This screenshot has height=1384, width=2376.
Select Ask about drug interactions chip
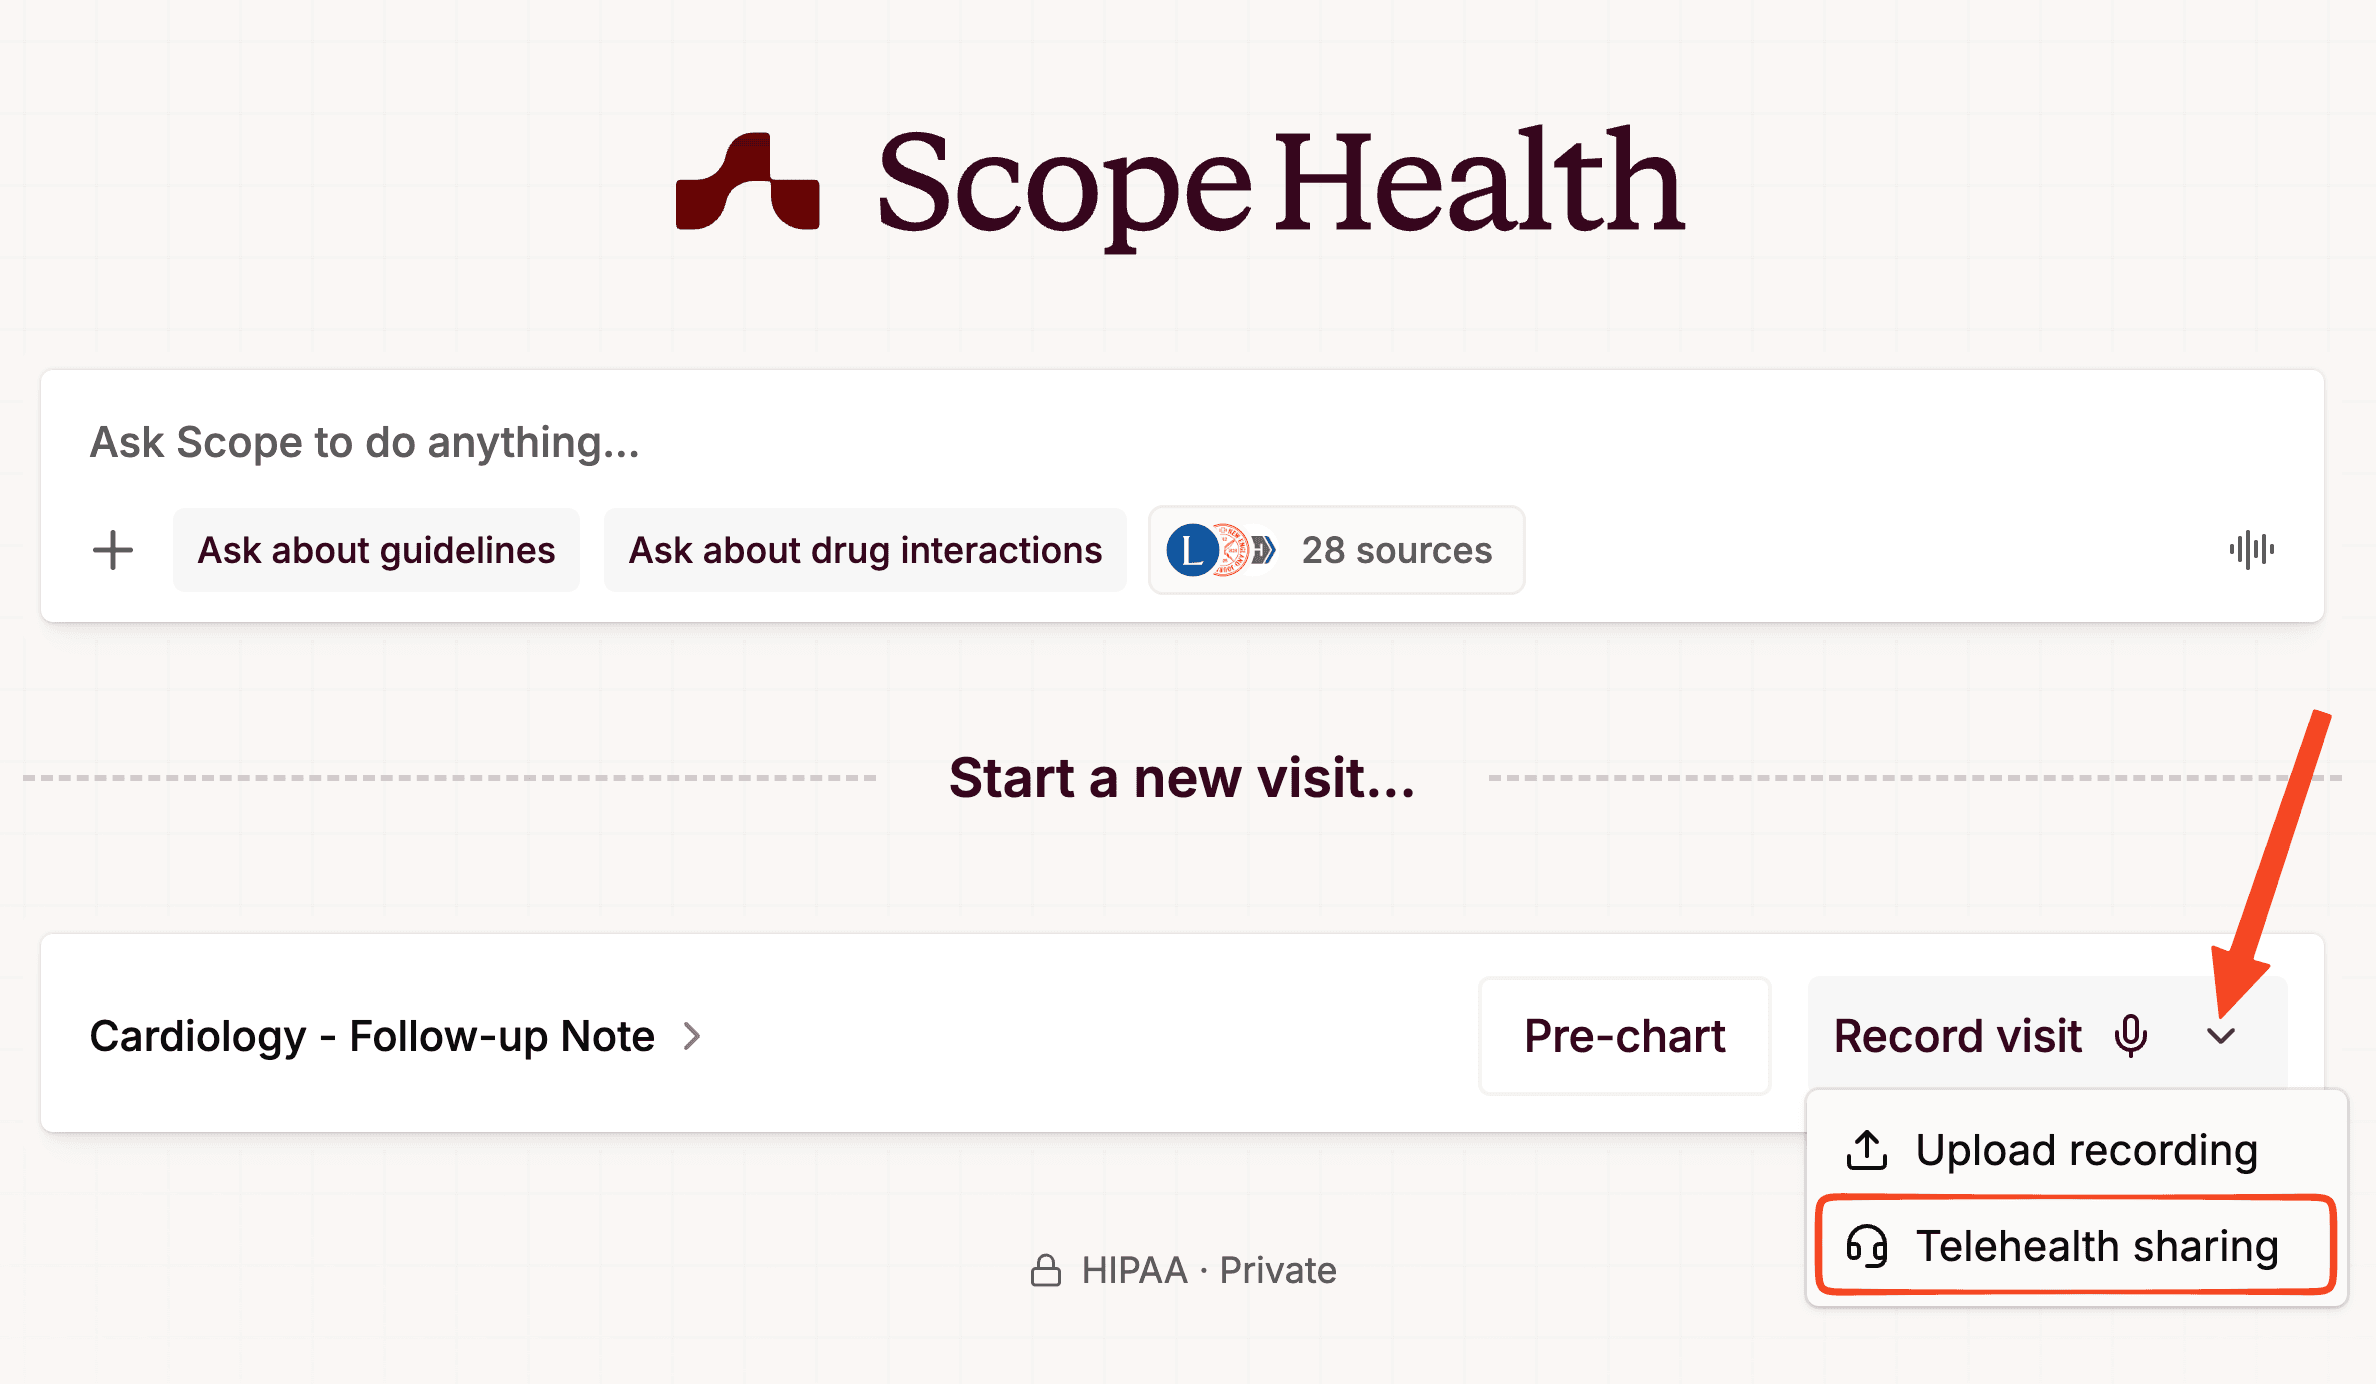click(x=865, y=550)
